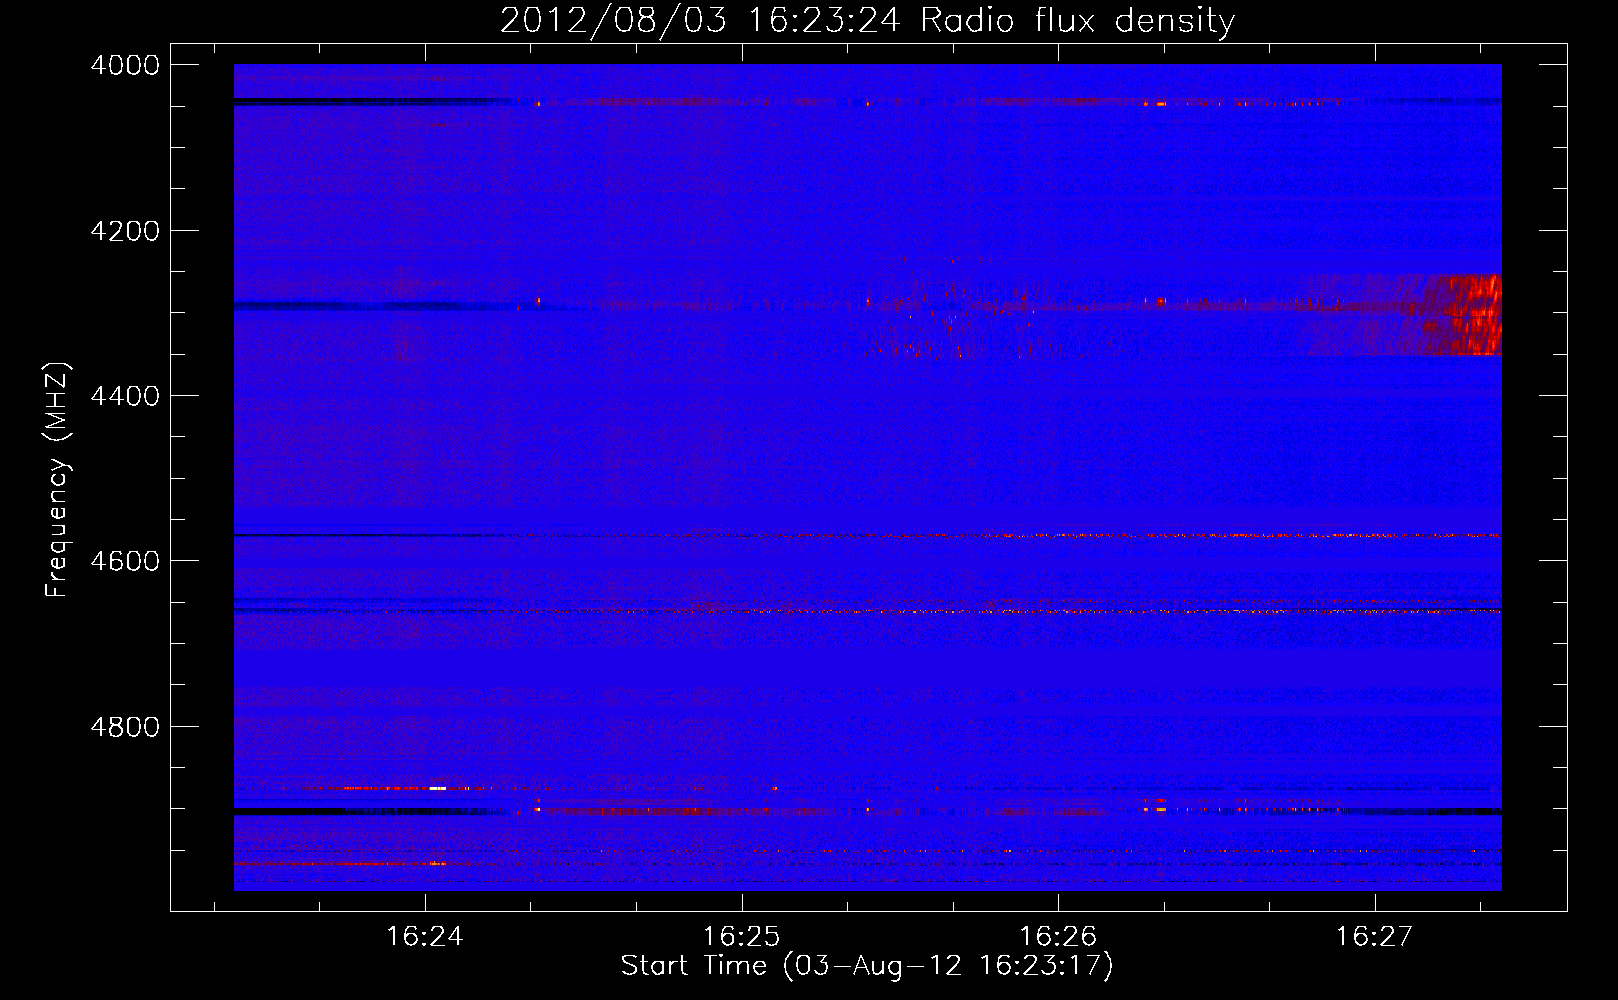
Task: Click the 16:24 time tick label
Action: point(425,937)
